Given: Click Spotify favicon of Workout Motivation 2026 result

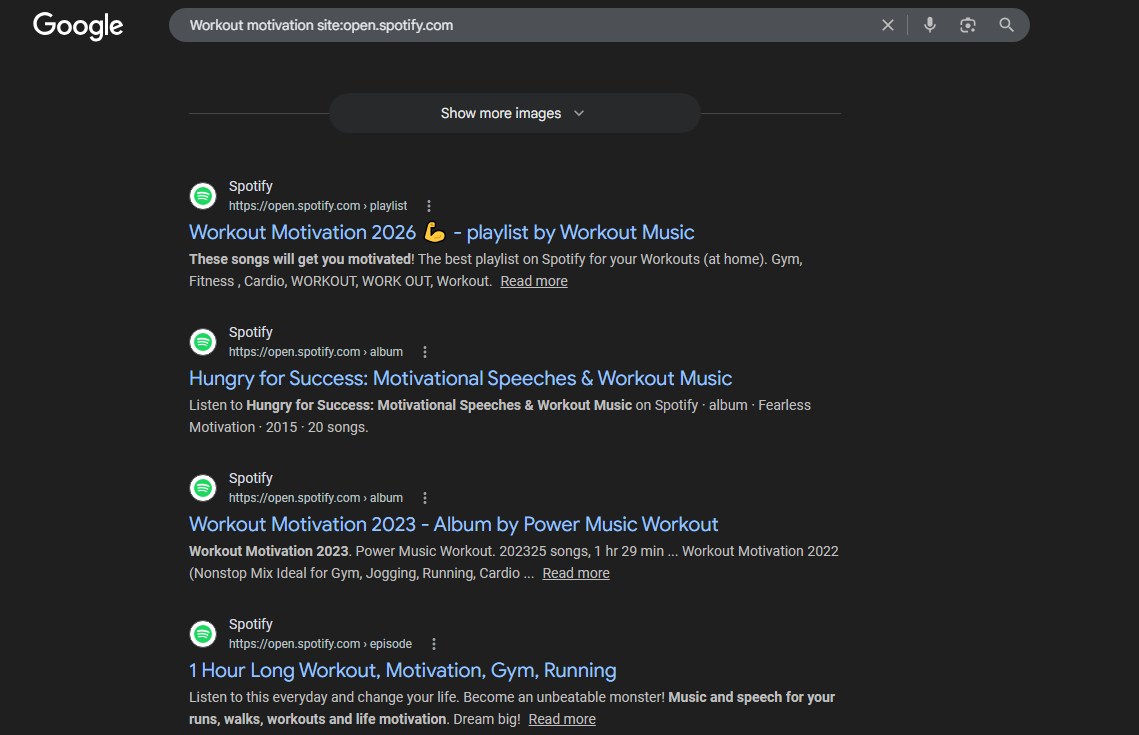Looking at the screenshot, I should (203, 196).
